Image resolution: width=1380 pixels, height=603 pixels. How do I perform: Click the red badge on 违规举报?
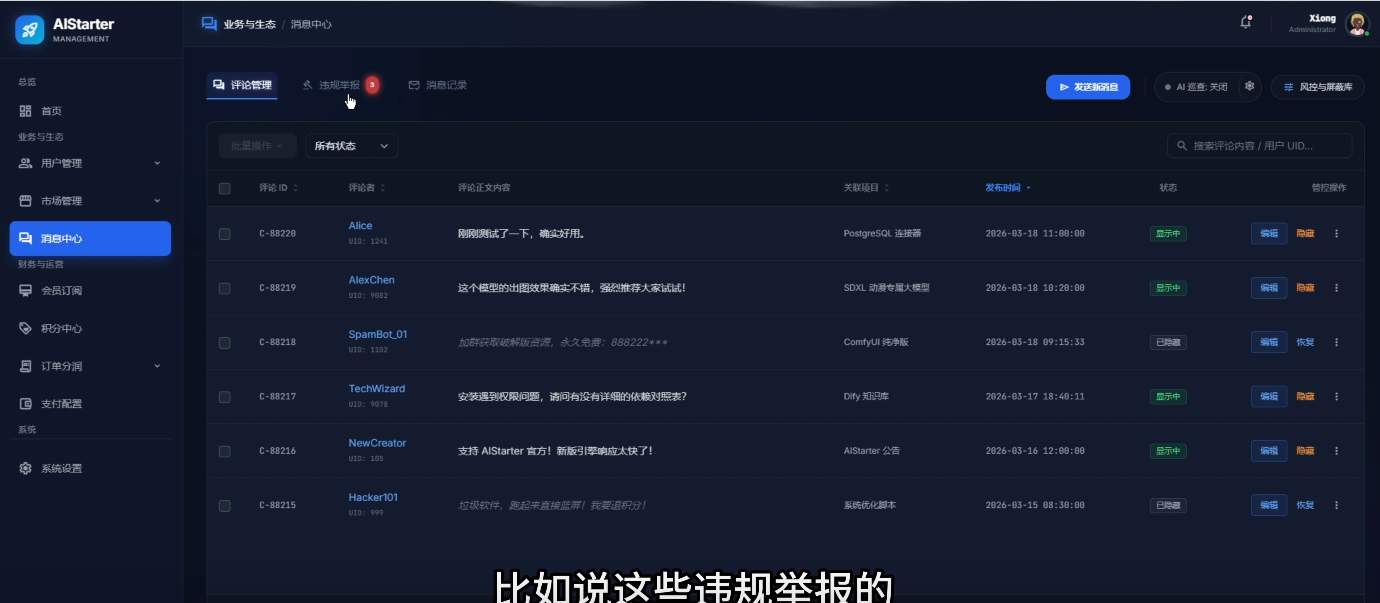pyautogui.click(x=372, y=85)
